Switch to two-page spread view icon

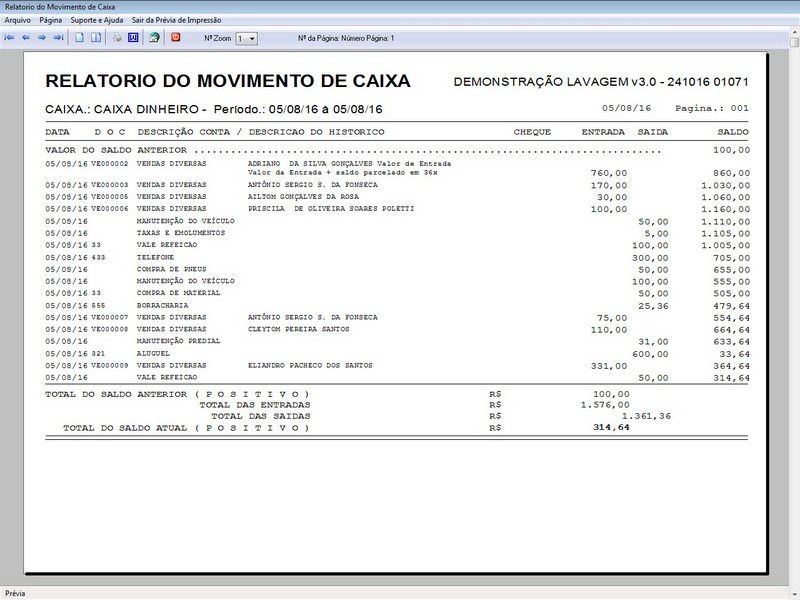coord(93,38)
